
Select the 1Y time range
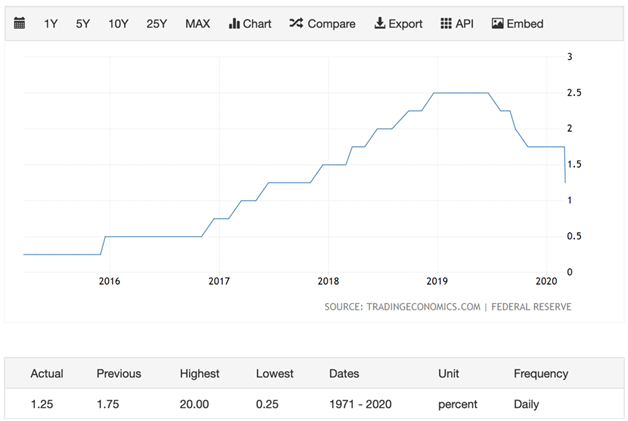pyautogui.click(x=51, y=23)
